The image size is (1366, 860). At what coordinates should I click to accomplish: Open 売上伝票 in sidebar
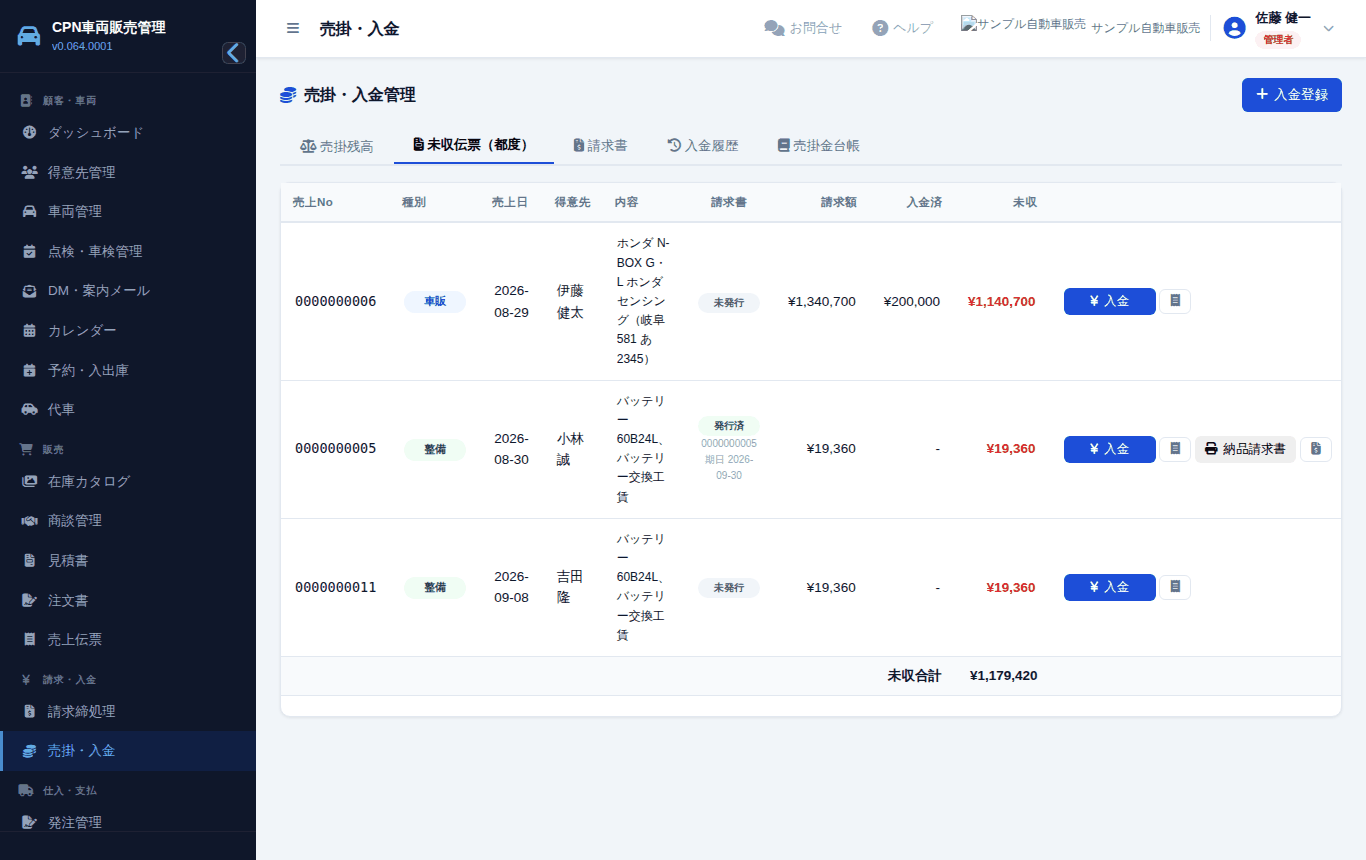[x=128, y=640]
